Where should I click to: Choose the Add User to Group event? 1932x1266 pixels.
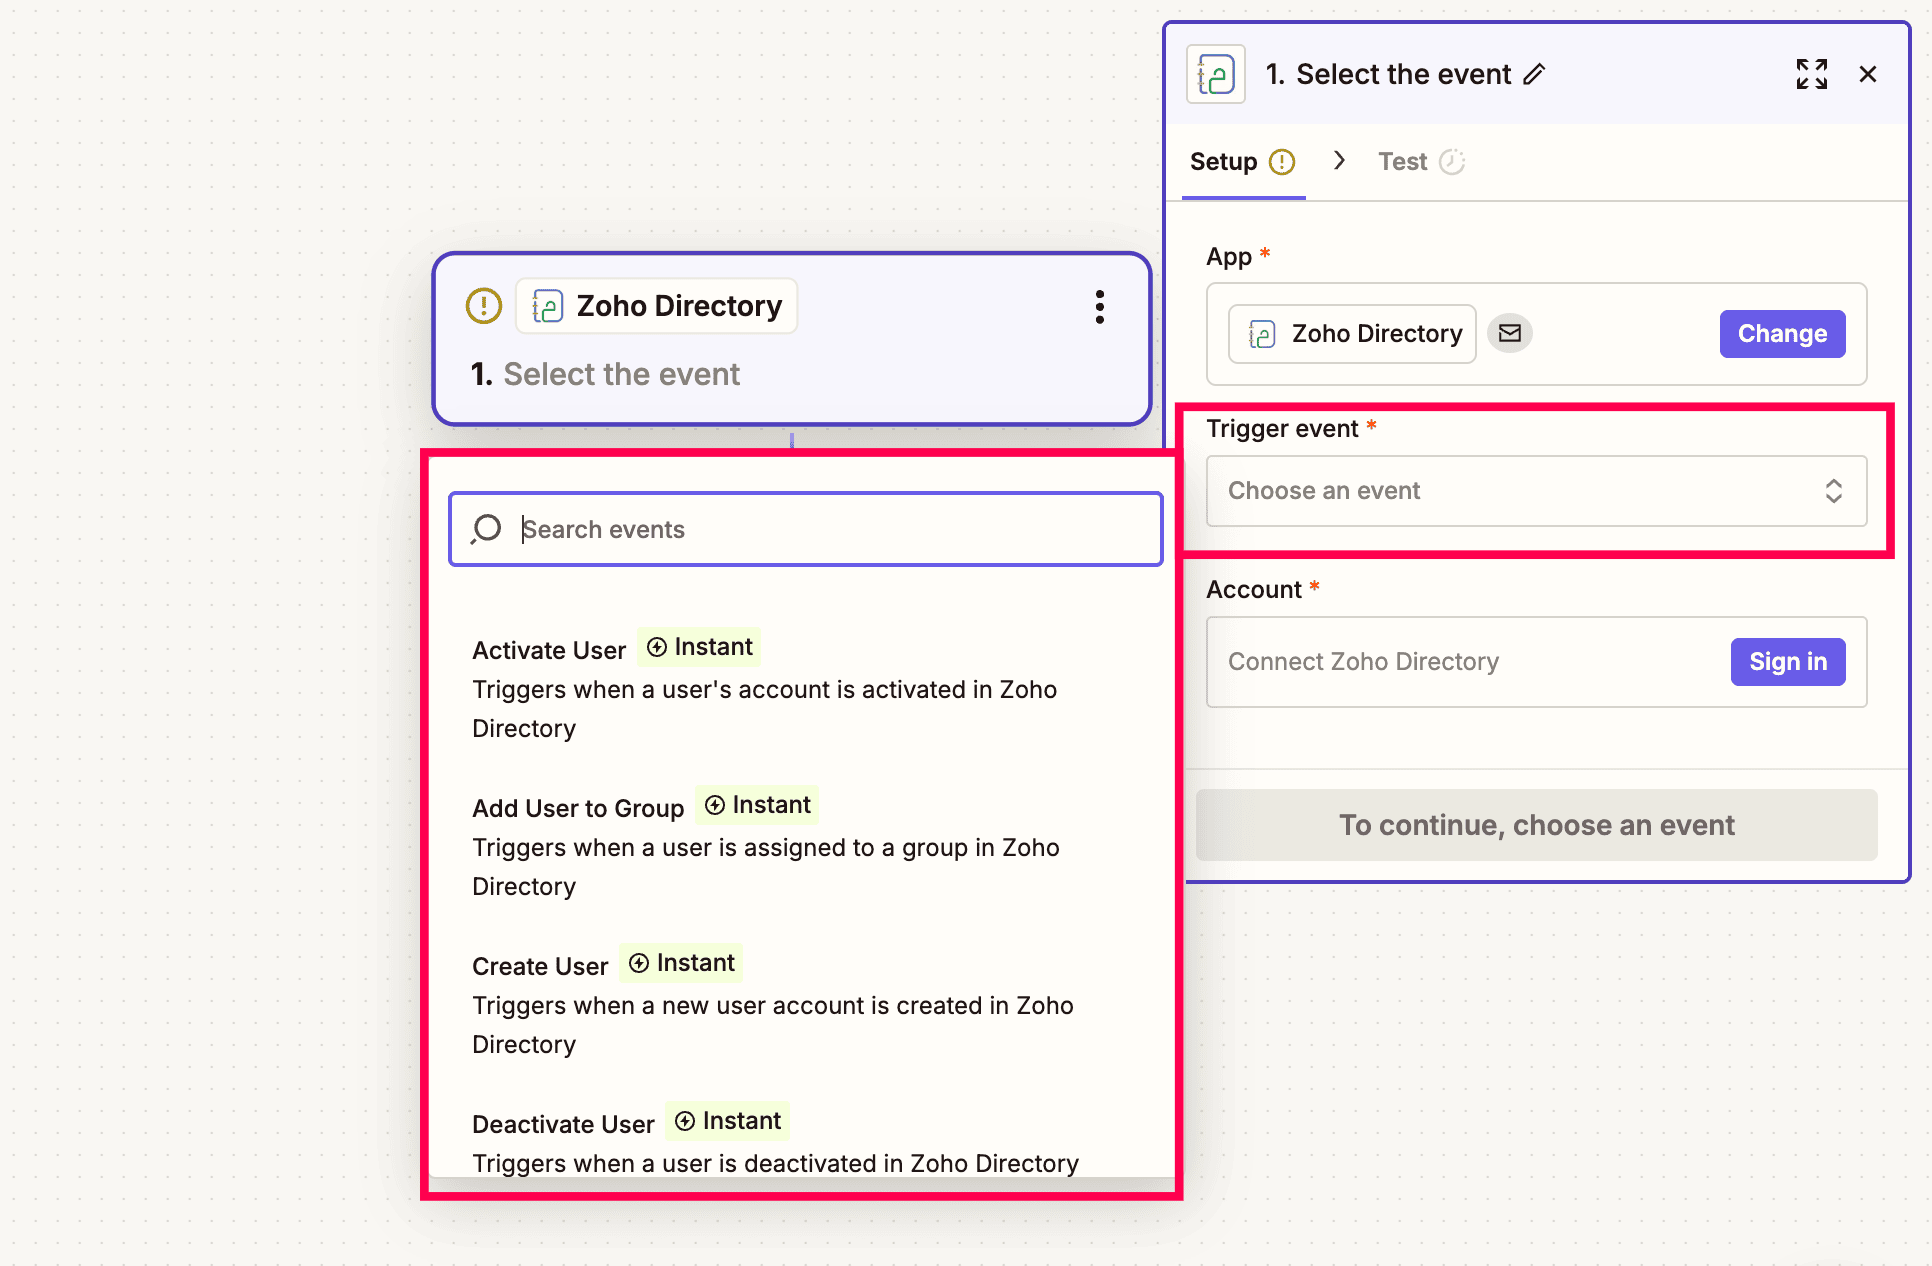(x=578, y=808)
